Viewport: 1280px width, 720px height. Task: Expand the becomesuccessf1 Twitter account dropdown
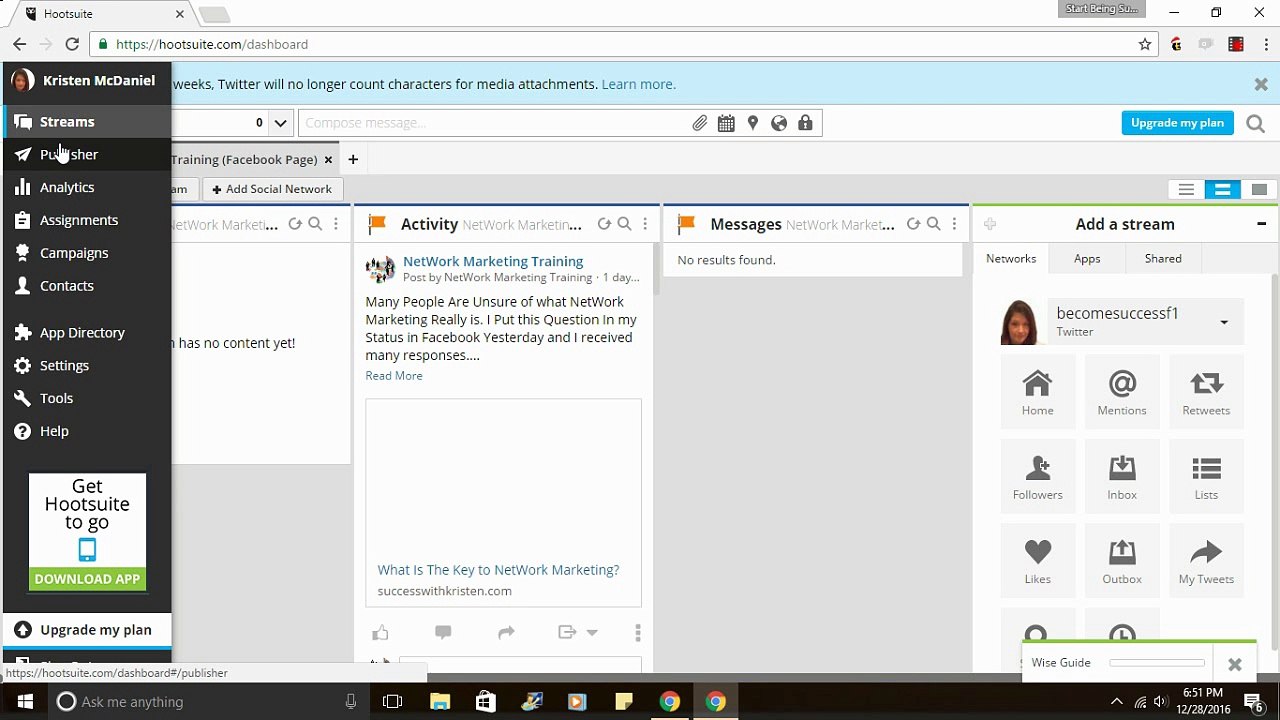pos(1223,322)
